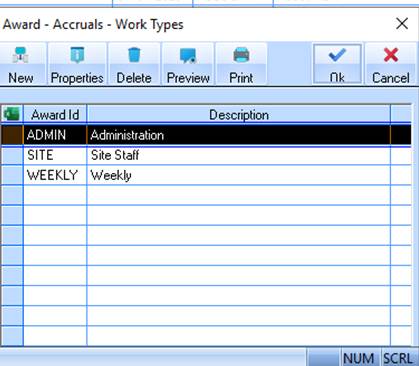419x366 pixels.
Task: Click the row selector beside WEEKLY
Action: pos(12,175)
